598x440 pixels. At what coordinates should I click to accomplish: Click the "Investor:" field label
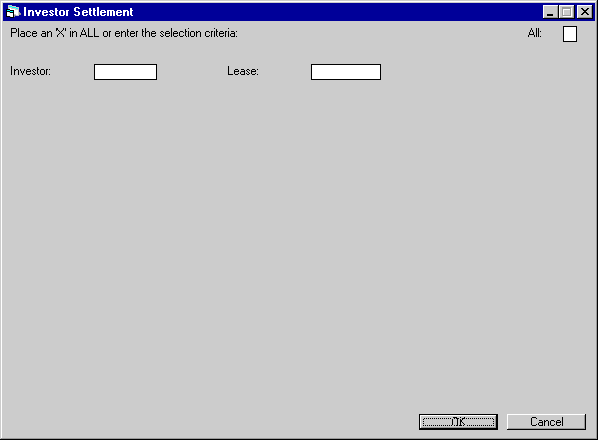tap(30, 71)
